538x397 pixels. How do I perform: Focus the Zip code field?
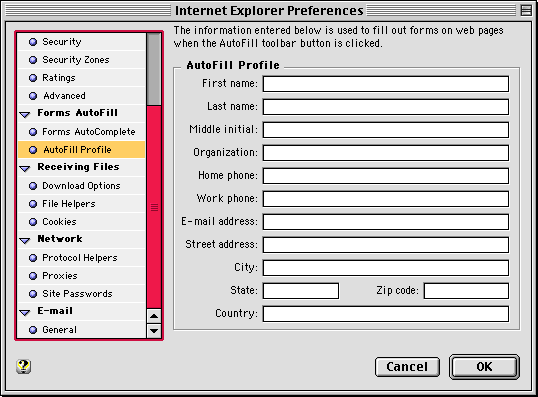[x=466, y=291]
